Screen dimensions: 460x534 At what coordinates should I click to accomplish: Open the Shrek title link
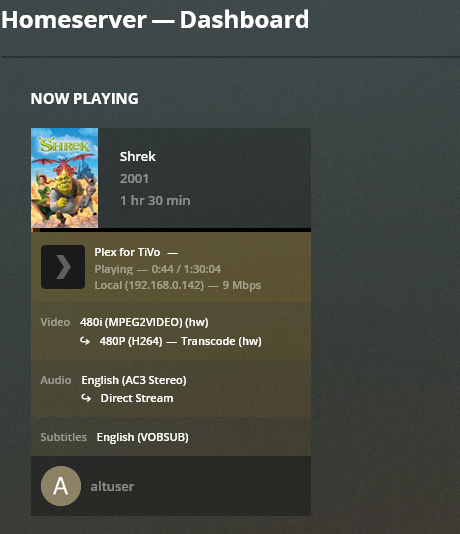[138, 157]
